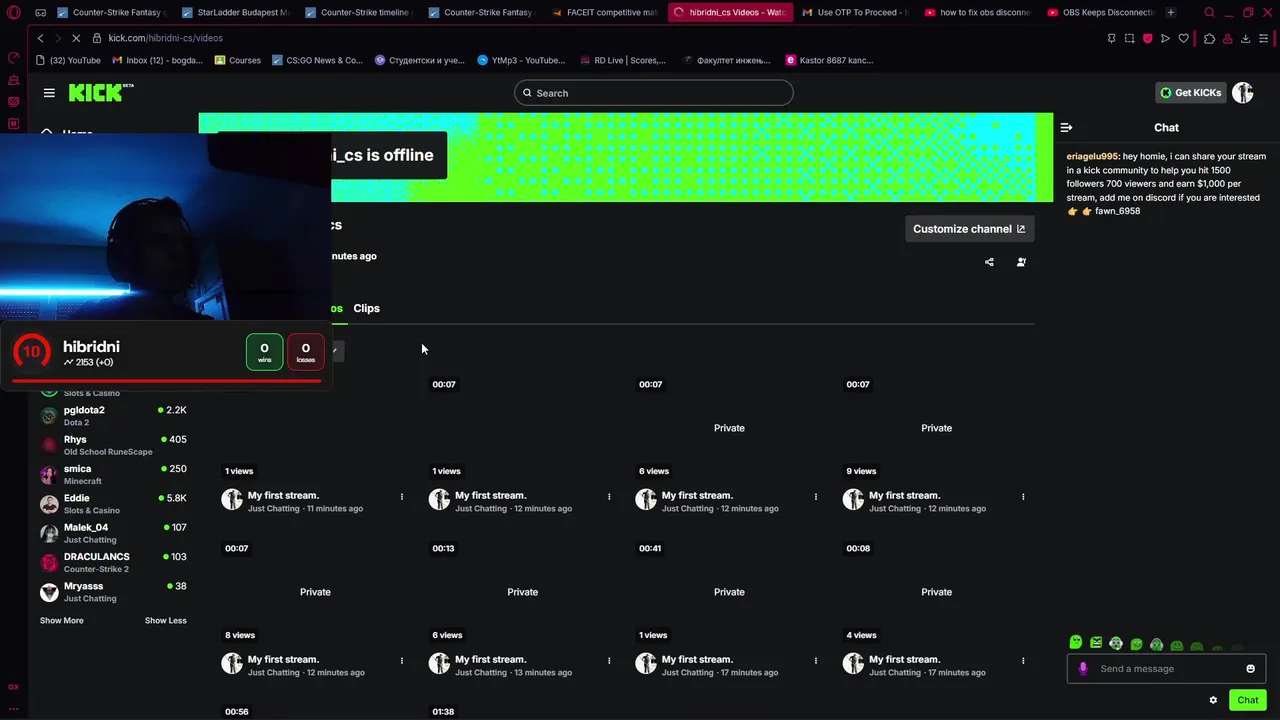Open CS:GO News bookmark

[317, 60]
